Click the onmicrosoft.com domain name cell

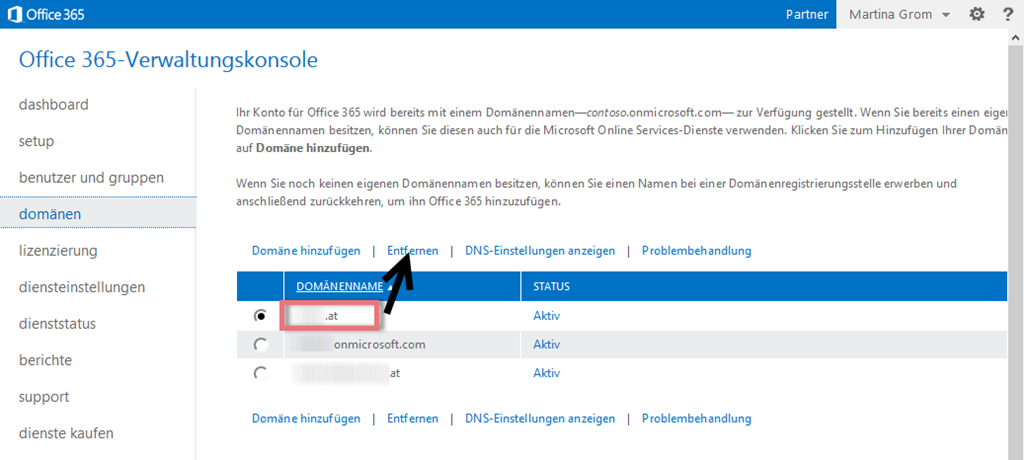(402, 344)
